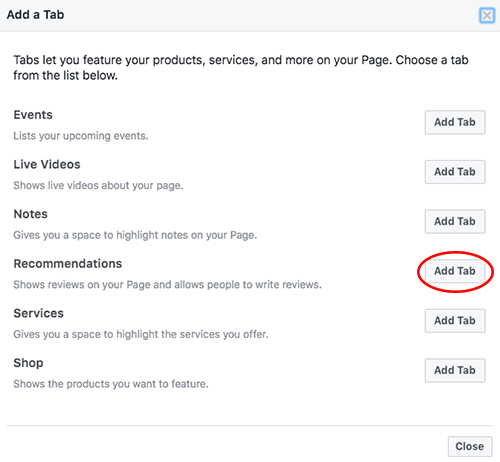This screenshot has height=462, width=500.
Task: Click the Close button at the bottom
Action: tap(470, 446)
